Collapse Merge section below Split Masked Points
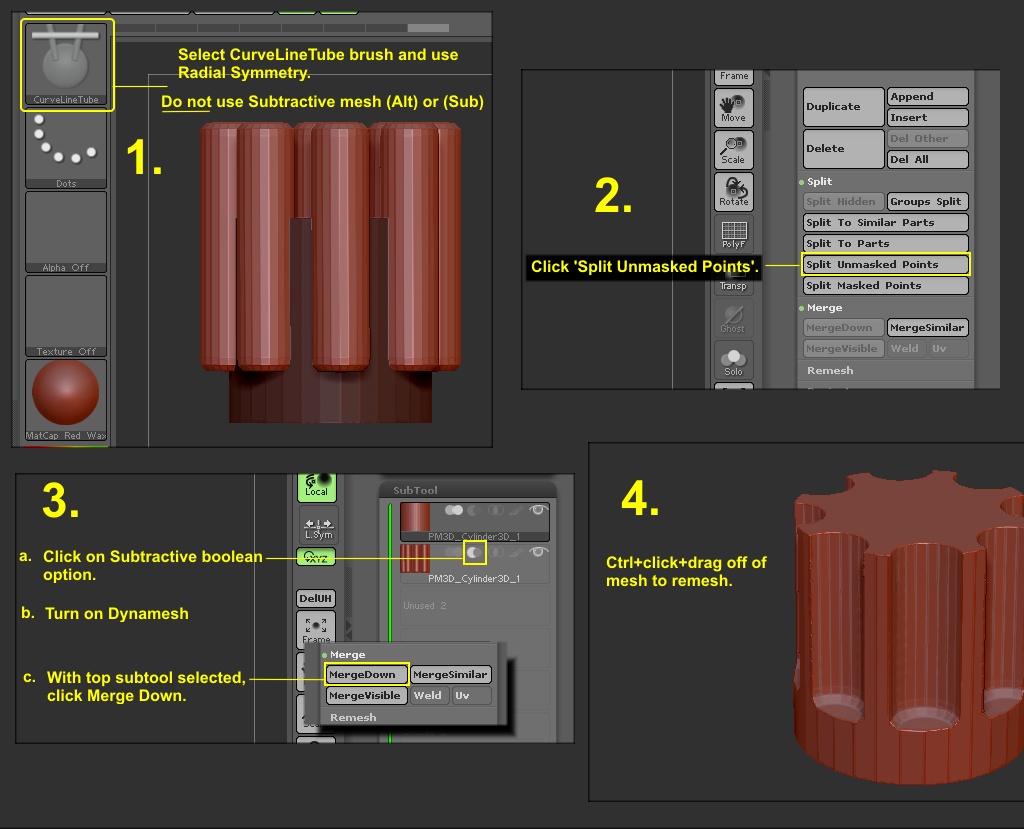The image size is (1024, 829). (824, 308)
